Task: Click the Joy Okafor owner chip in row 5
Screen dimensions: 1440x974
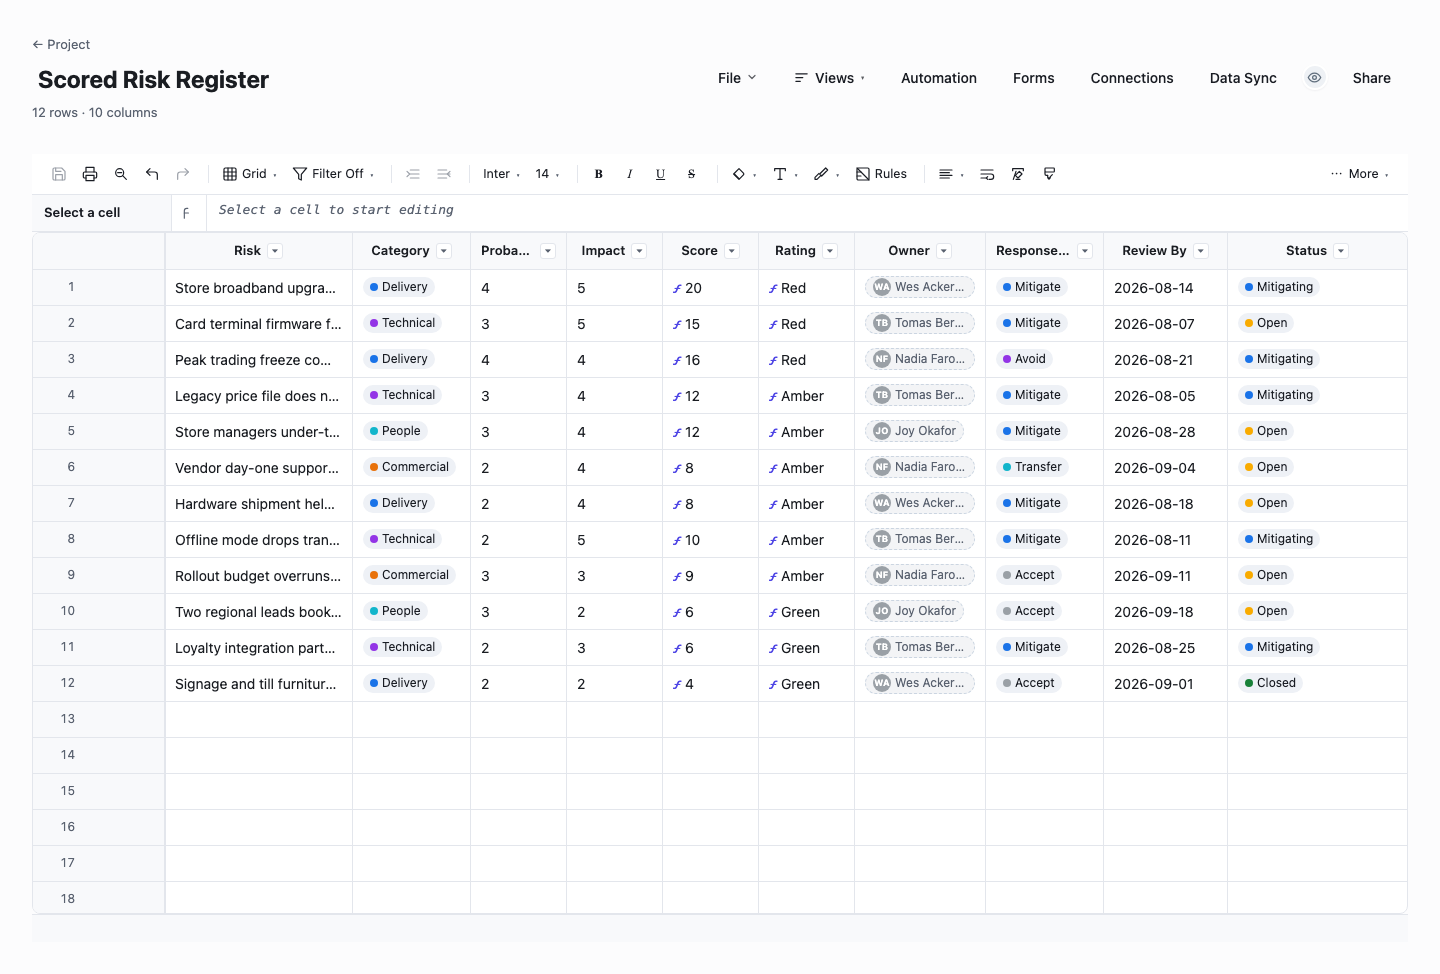Action: coord(915,431)
